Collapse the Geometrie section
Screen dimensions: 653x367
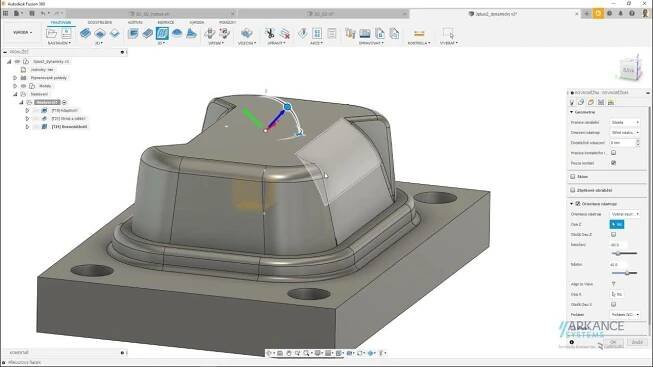point(571,112)
